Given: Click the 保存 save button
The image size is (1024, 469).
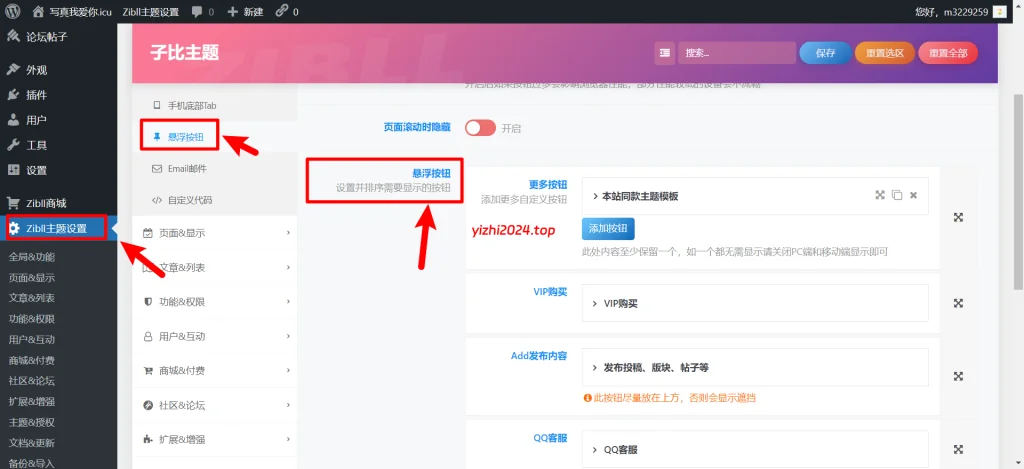Looking at the screenshot, I should tap(825, 54).
